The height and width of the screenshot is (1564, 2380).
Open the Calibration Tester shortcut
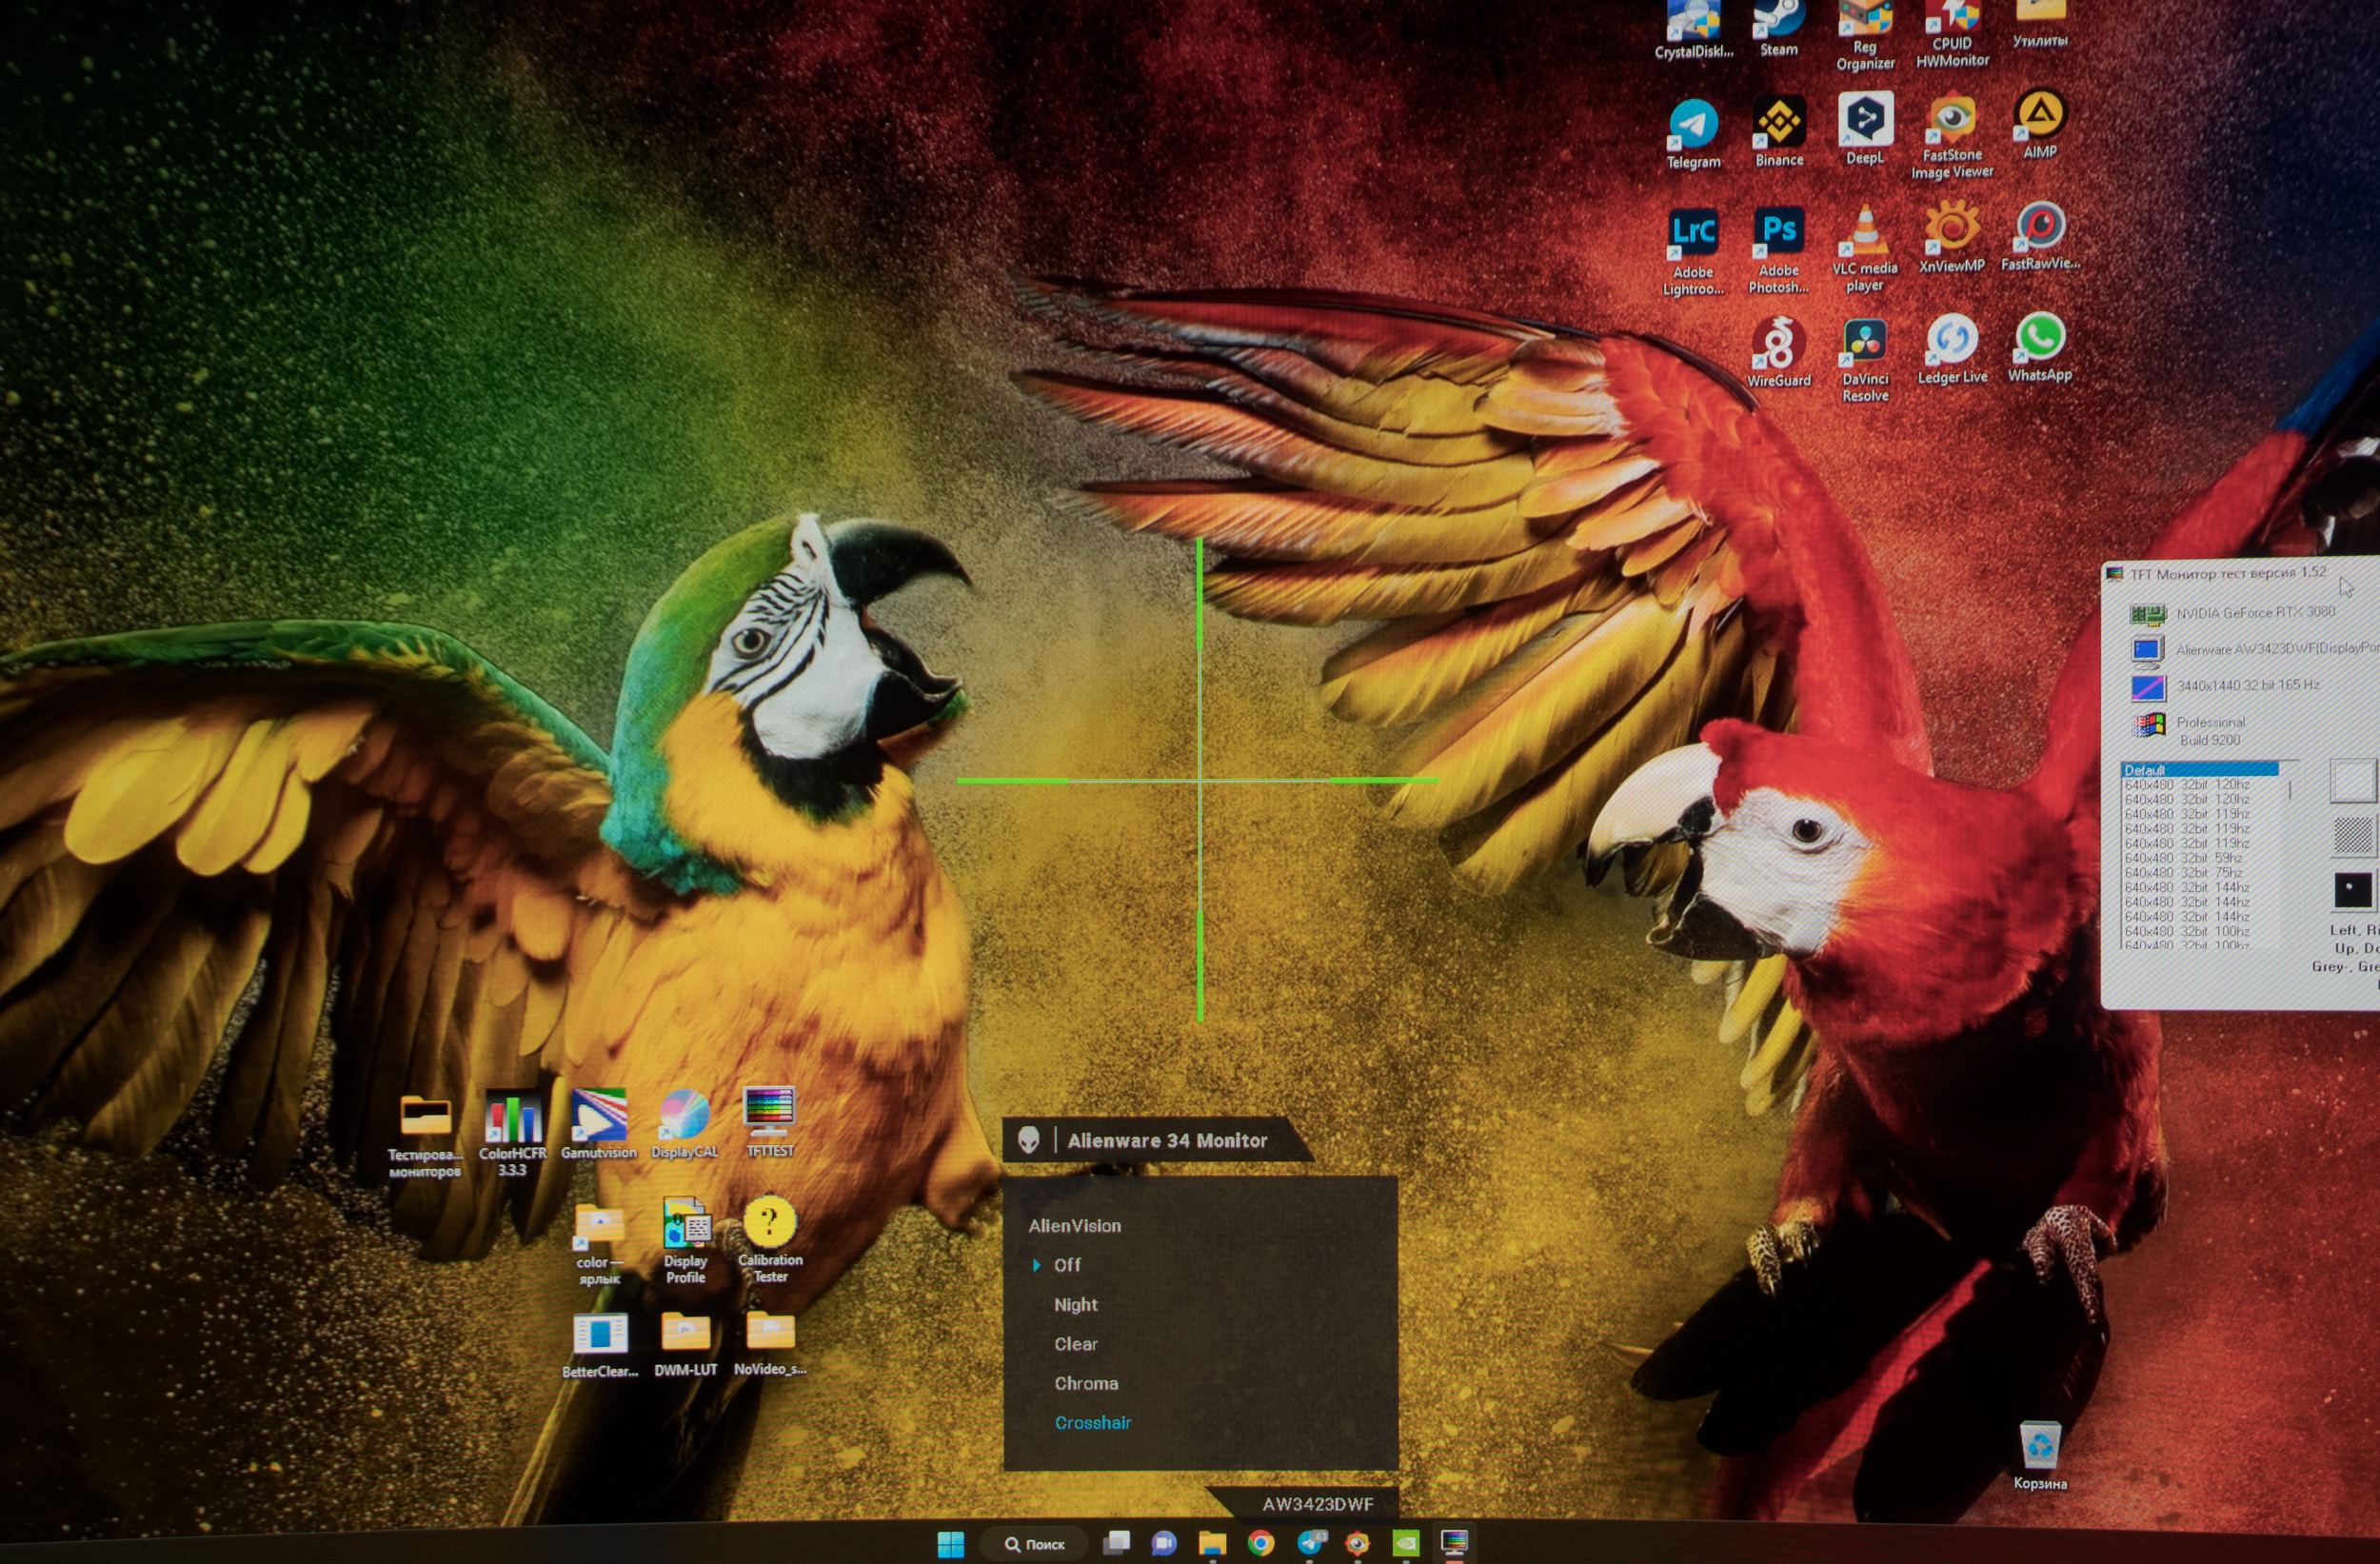coord(769,1223)
